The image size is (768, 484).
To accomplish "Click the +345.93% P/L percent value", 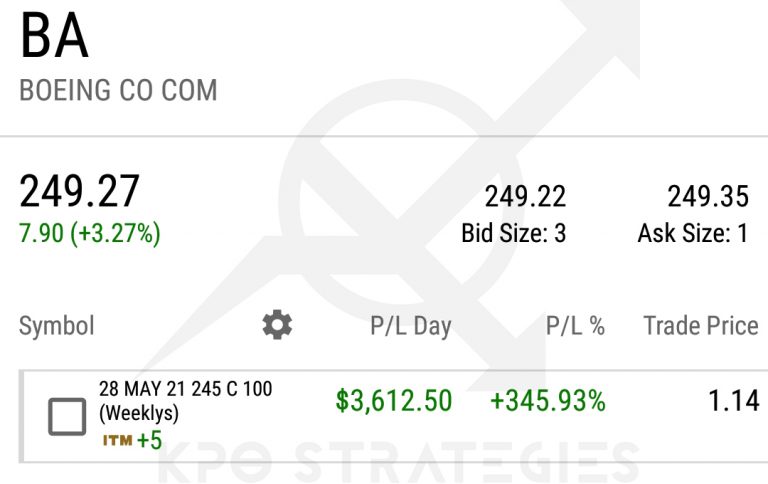I will pos(547,401).
